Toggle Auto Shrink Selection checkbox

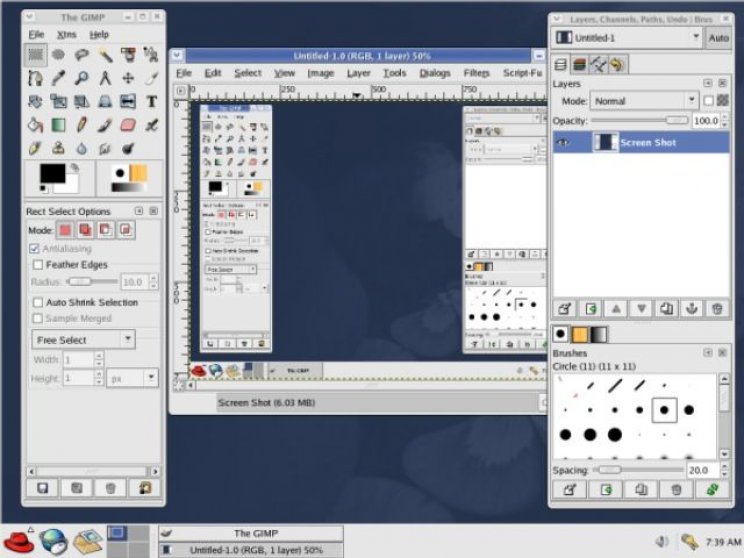(x=38, y=302)
